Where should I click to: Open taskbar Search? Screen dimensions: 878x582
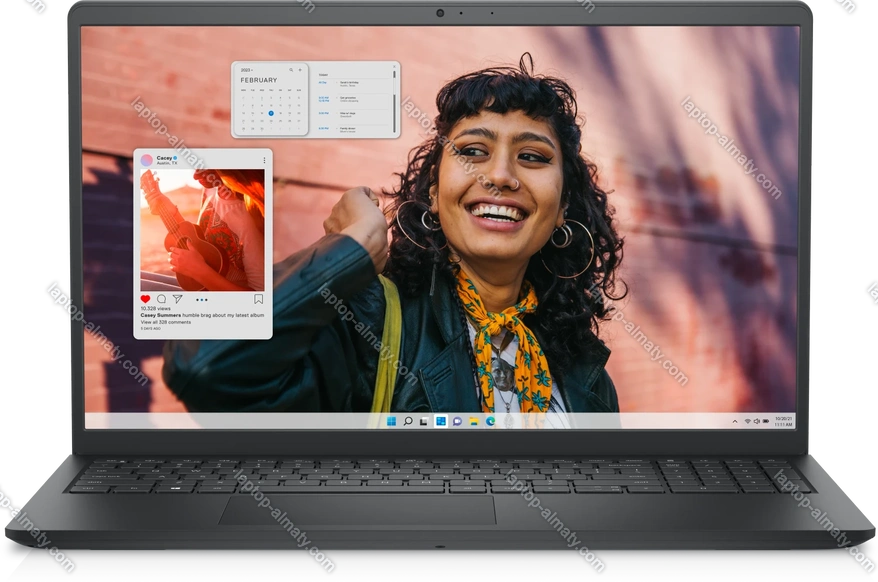tap(407, 421)
